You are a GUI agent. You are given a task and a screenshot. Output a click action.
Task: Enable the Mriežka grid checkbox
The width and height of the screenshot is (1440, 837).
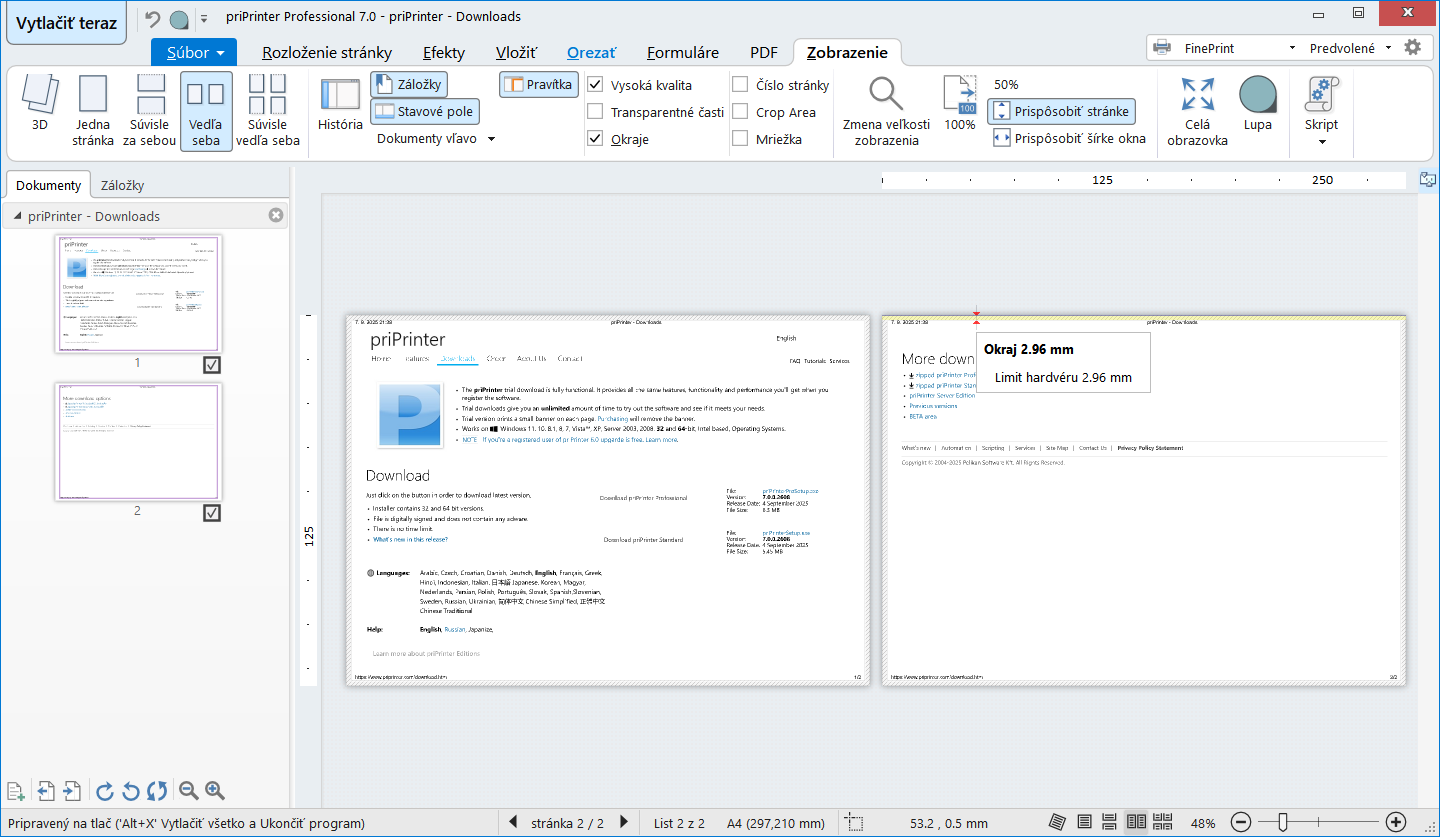click(x=740, y=139)
